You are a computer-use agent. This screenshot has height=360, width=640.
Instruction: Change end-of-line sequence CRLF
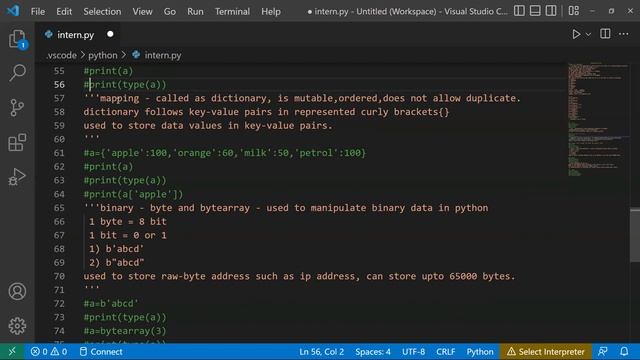coord(445,351)
